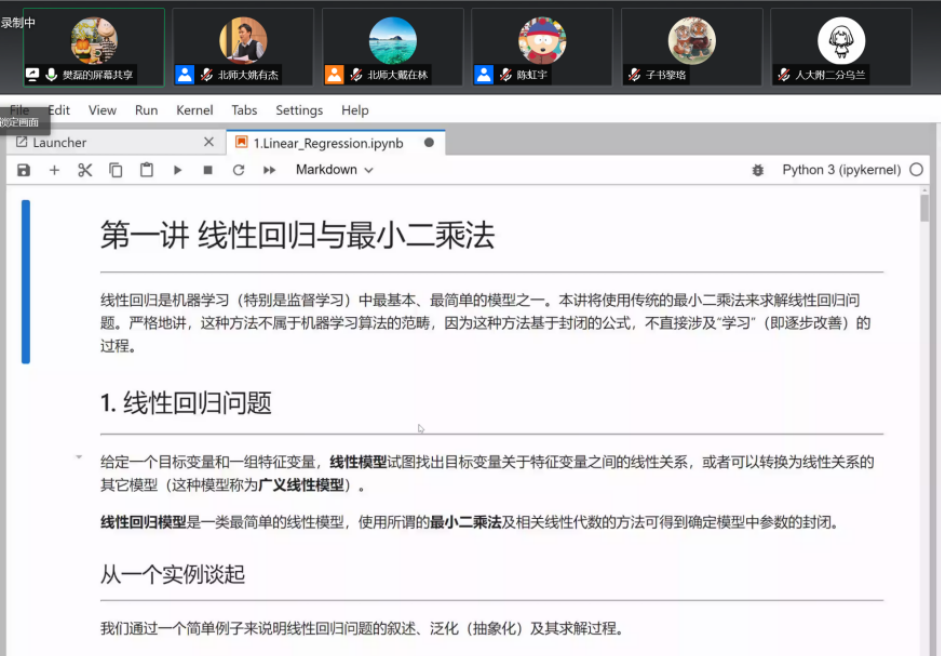Close the Launcher tab
Image resolution: width=941 pixels, height=656 pixels.
209,143
